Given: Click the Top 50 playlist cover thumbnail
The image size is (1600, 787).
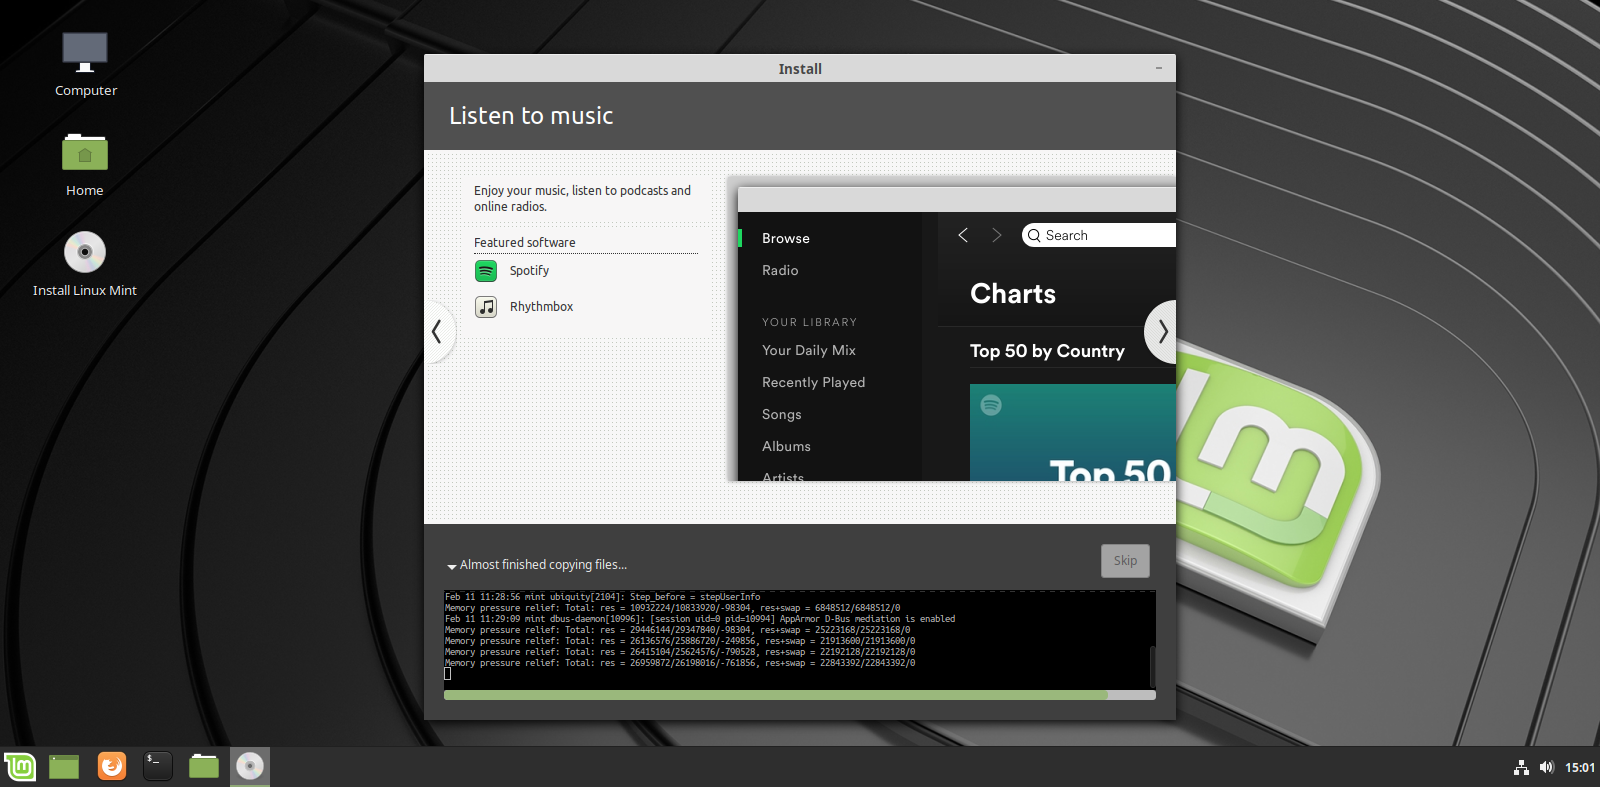Looking at the screenshot, I should [x=1073, y=432].
